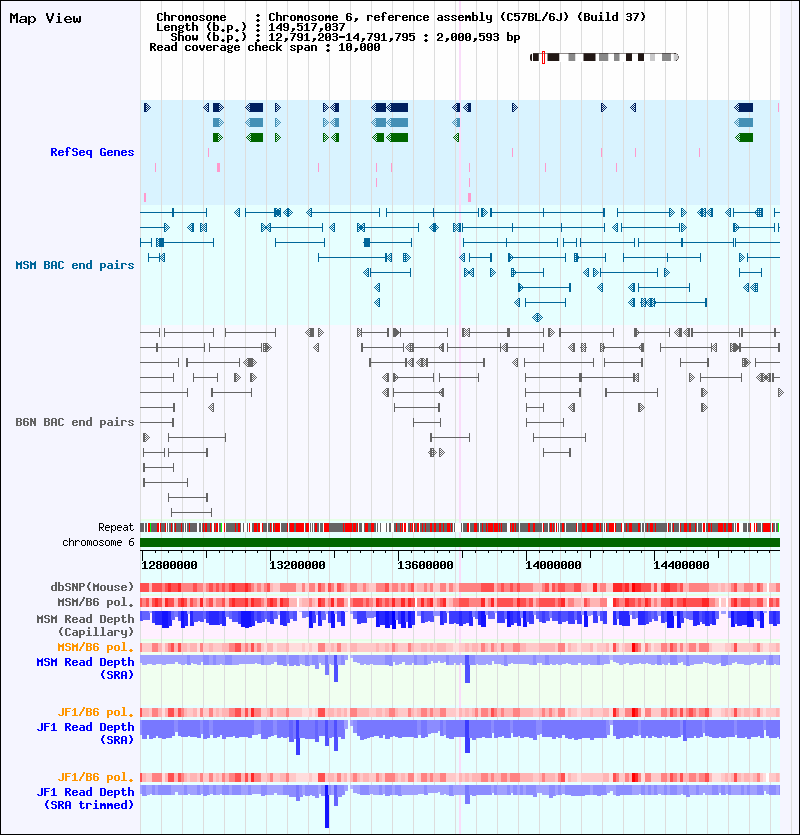Click the chromosome 6 ideogram thumbnail
The width and height of the screenshot is (800, 835).
click(605, 58)
